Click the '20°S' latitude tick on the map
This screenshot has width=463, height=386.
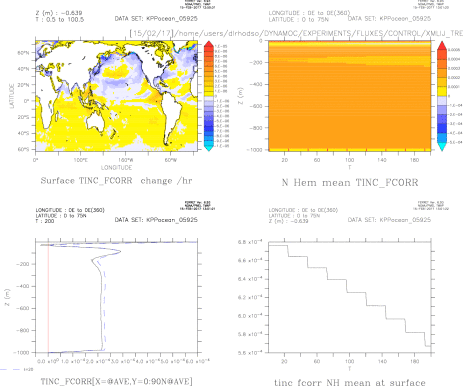tap(23, 117)
